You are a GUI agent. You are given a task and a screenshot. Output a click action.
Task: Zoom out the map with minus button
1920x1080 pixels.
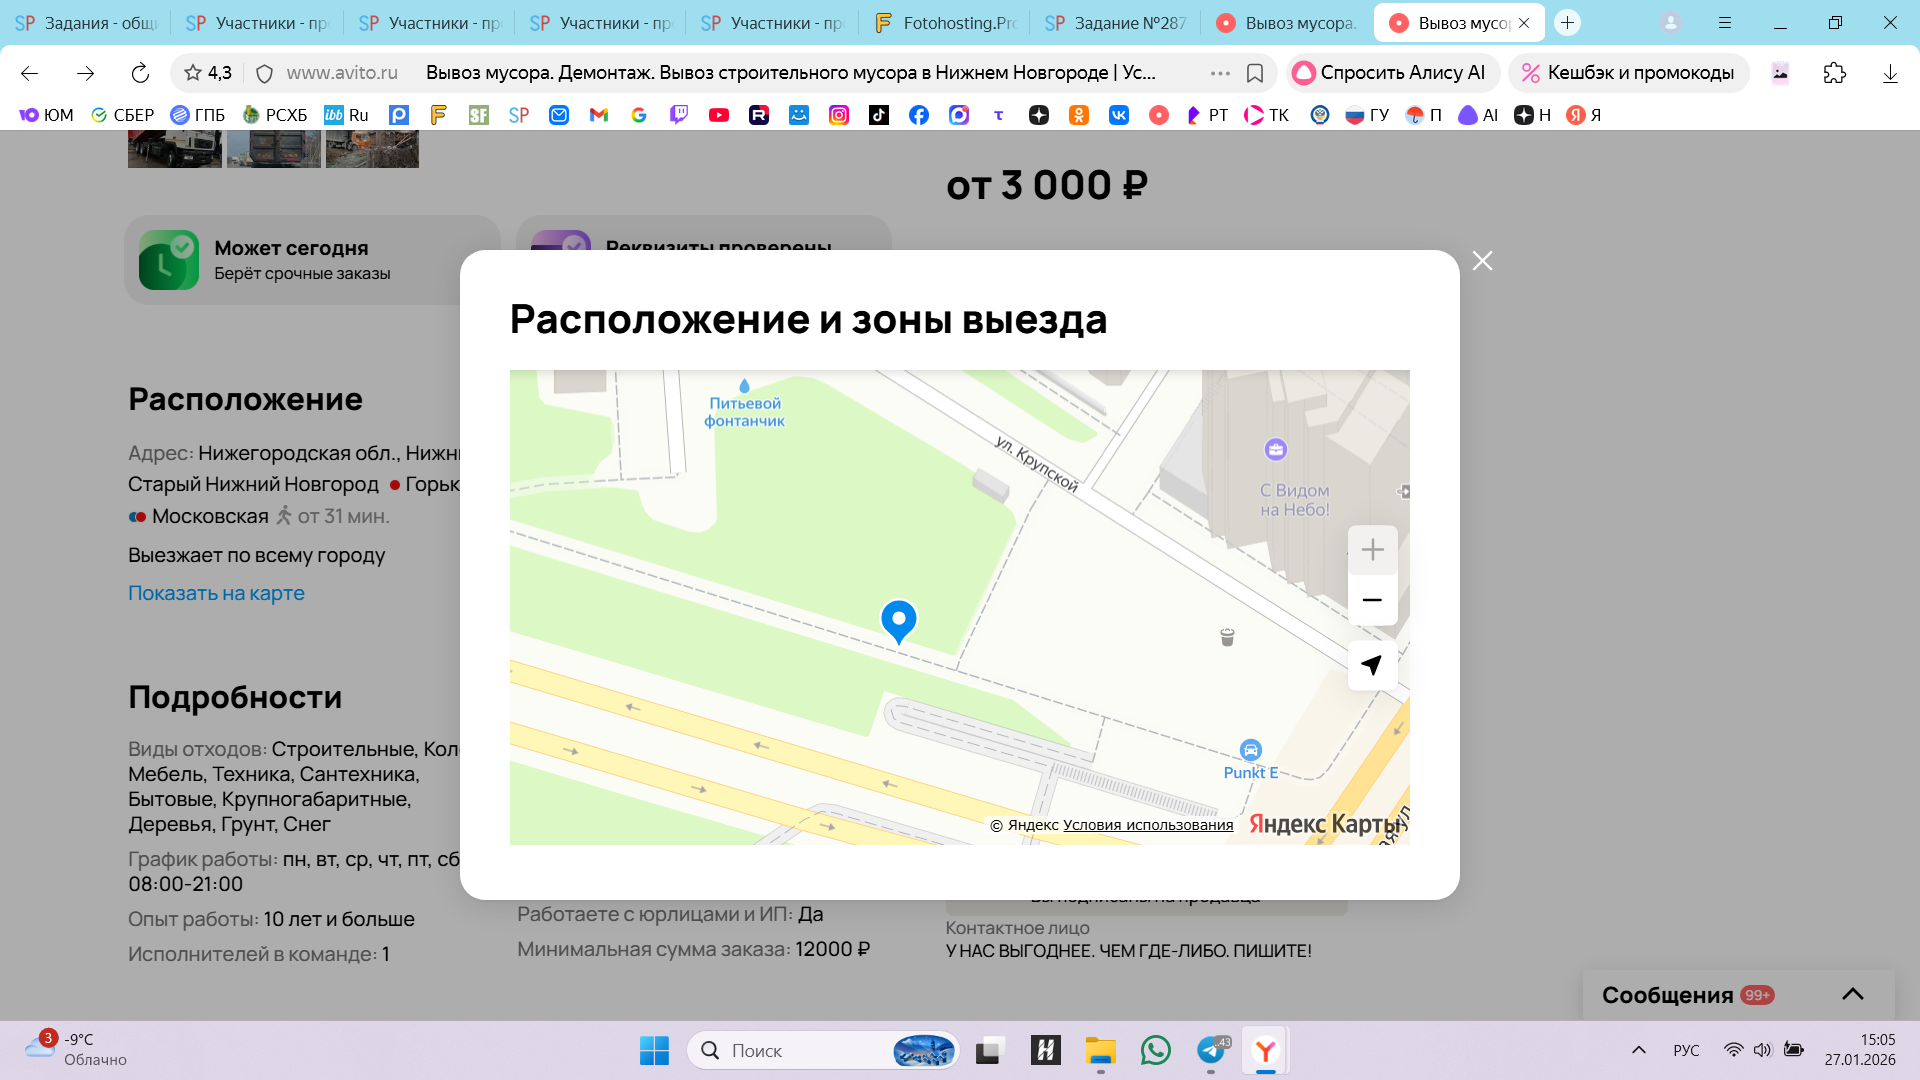1372,600
